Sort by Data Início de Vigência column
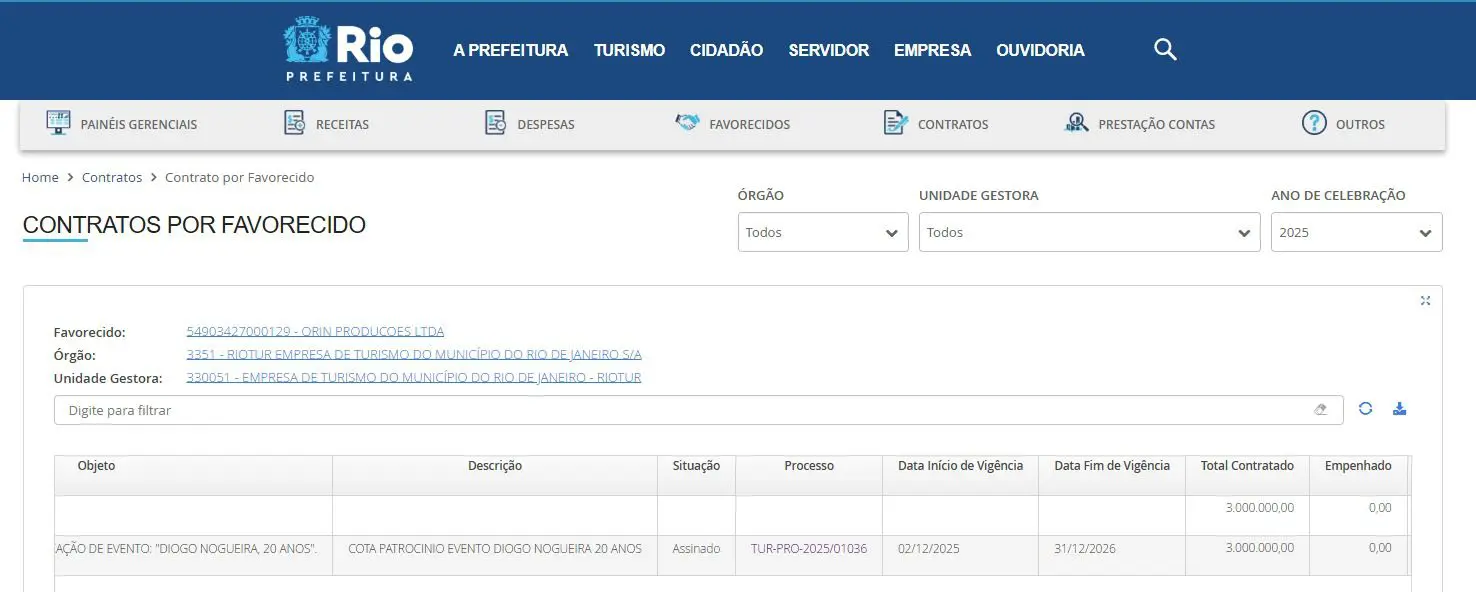Screen dimensions: 1476x592 tap(960, 466)
